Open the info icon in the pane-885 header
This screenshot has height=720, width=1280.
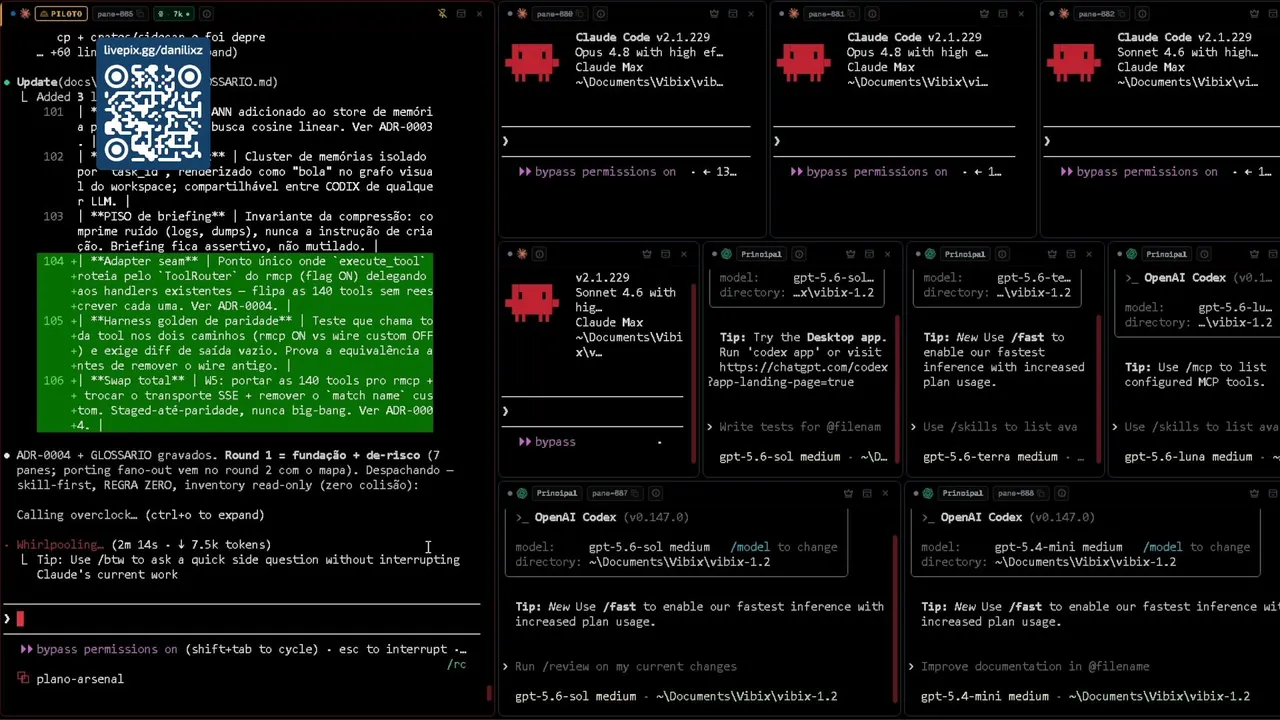(207, 14)
